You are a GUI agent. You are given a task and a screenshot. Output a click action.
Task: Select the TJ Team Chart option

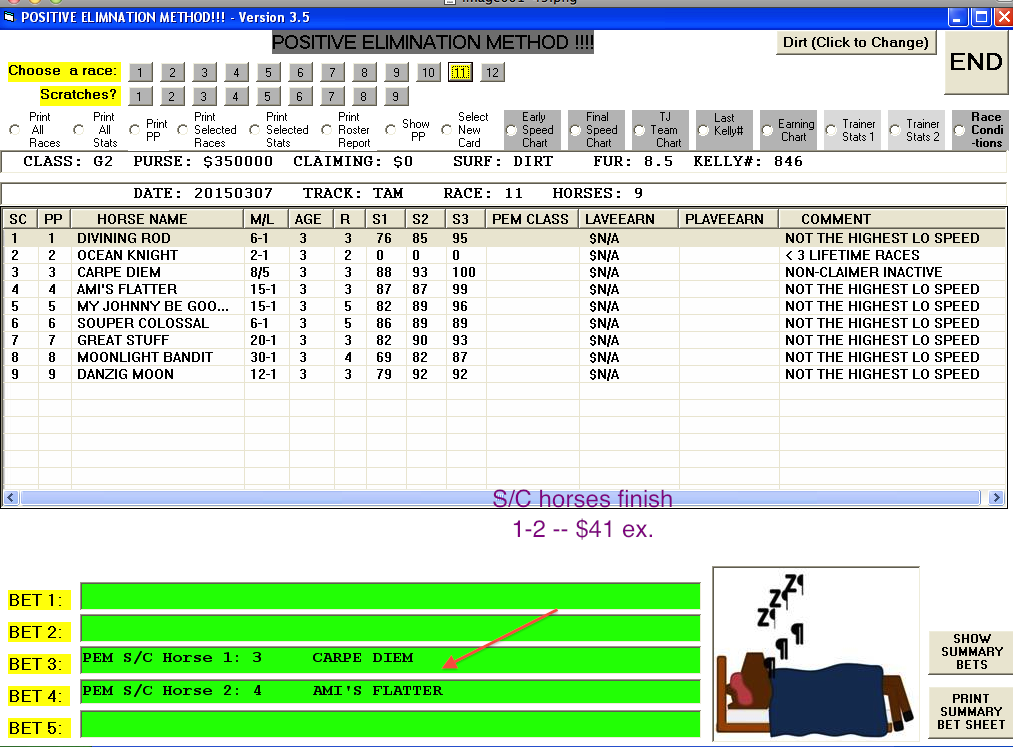click(639, 131)
